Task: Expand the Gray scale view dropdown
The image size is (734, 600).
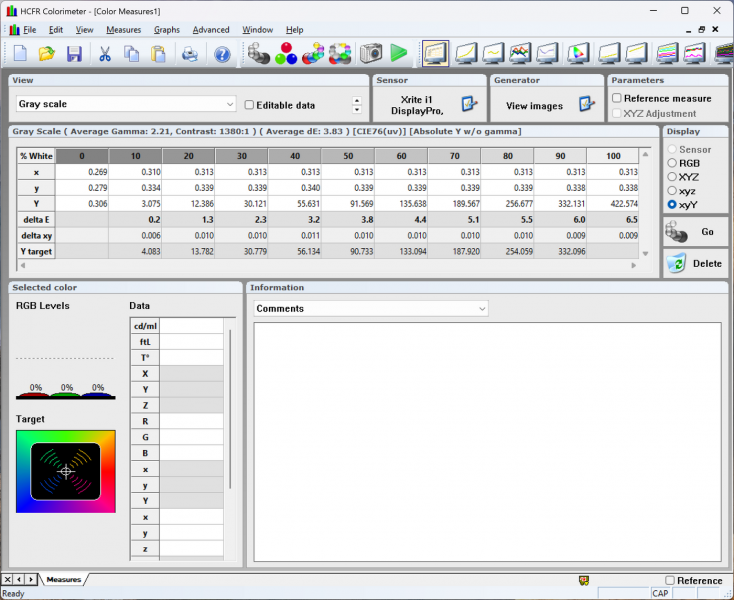Action: pos(230,104)
